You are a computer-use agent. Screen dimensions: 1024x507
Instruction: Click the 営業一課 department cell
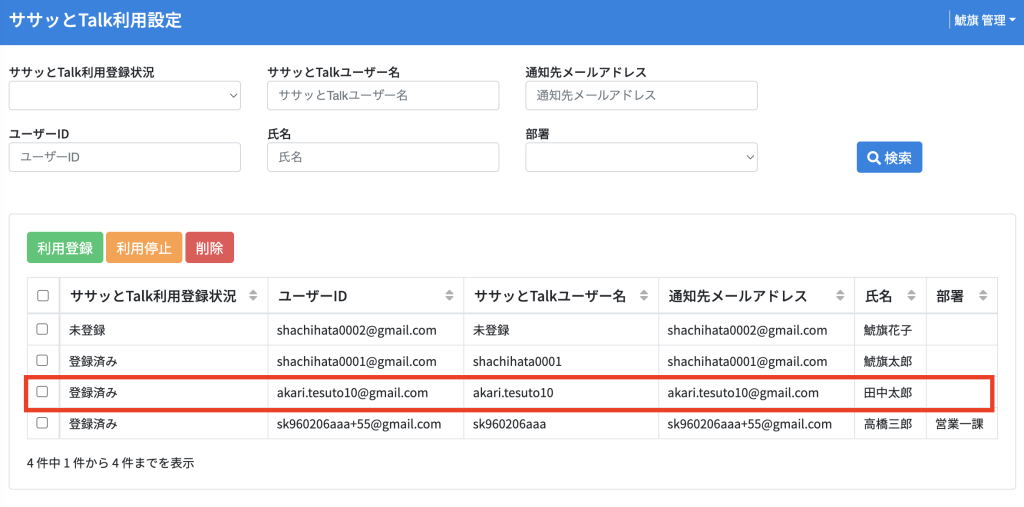point(959,424)
